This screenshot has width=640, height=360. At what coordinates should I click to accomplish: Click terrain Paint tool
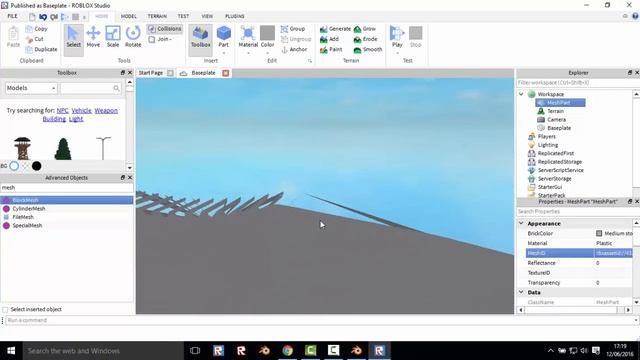(x=331, y=49)
